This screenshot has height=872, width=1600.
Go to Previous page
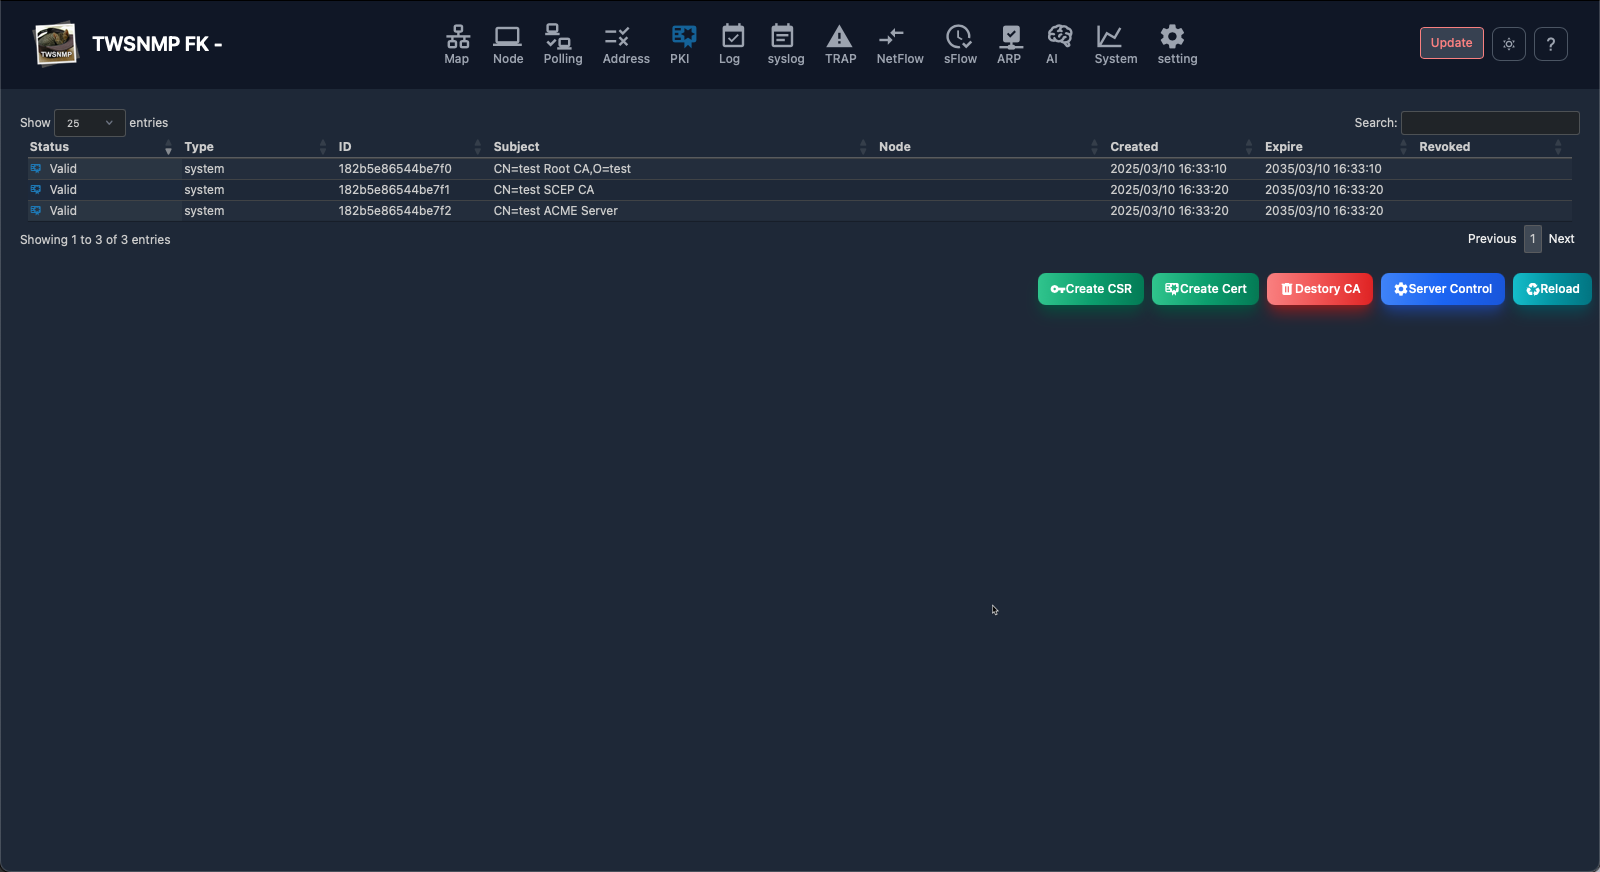click(1492, 239)
